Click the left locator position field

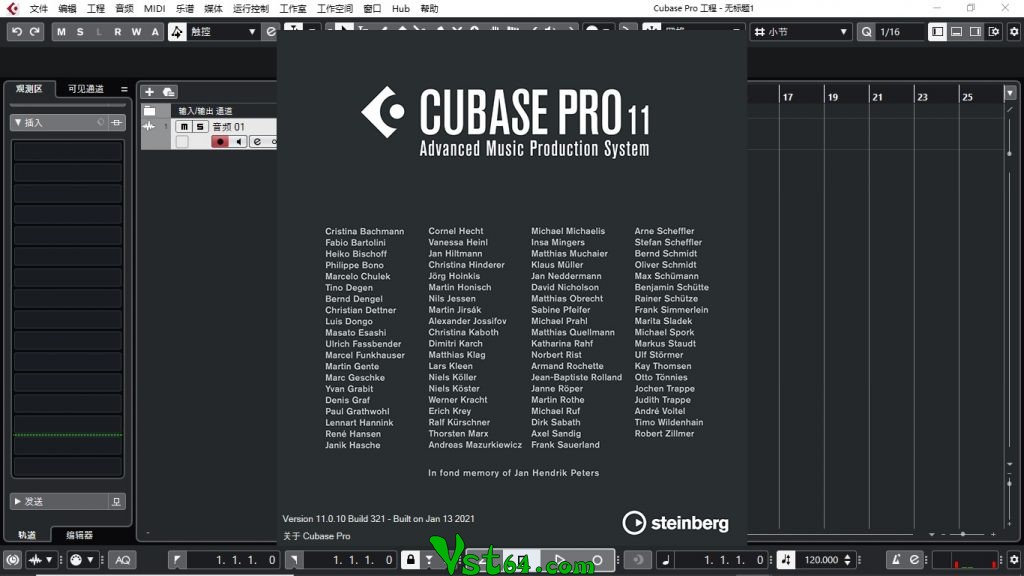(232, 560)
